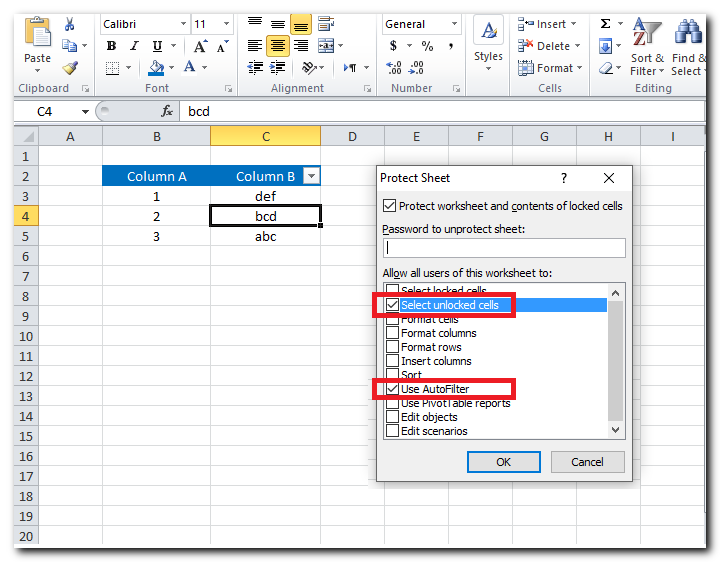Click the AutoSum sigma icon
This screenshot has width=720, height=562.
[606, 24]
